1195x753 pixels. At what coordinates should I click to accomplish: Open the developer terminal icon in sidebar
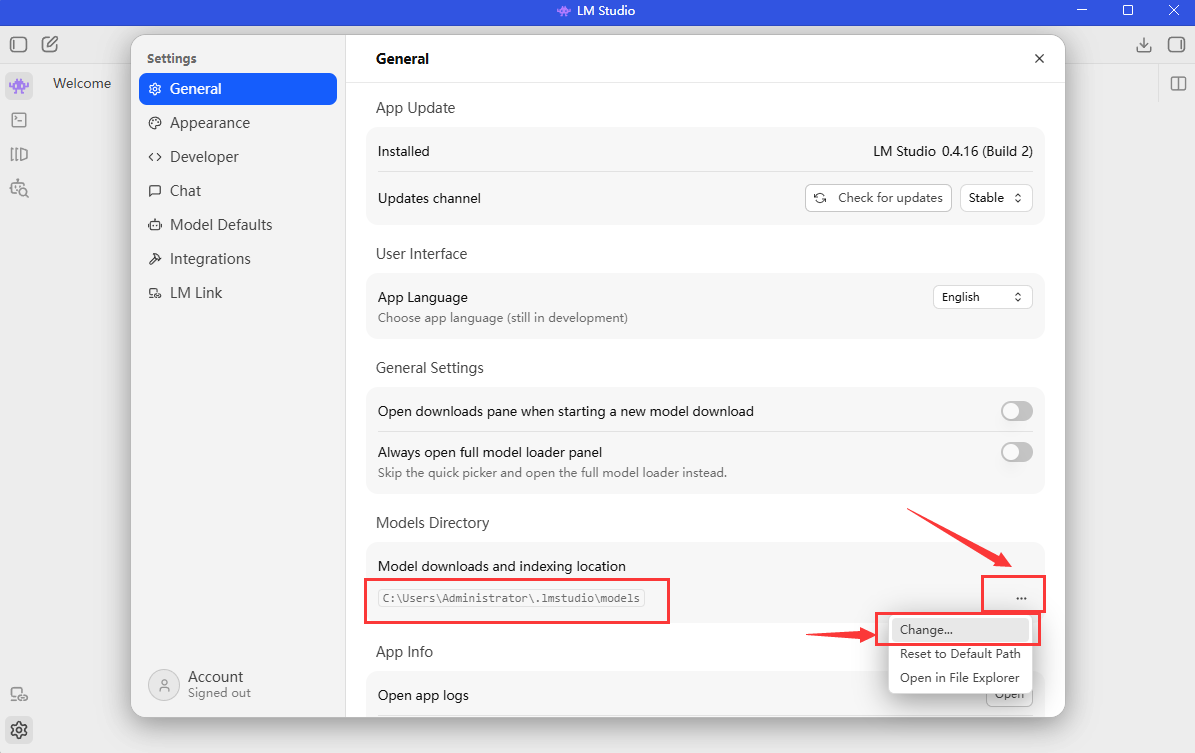pyautogui.click(x=19, y=120)
